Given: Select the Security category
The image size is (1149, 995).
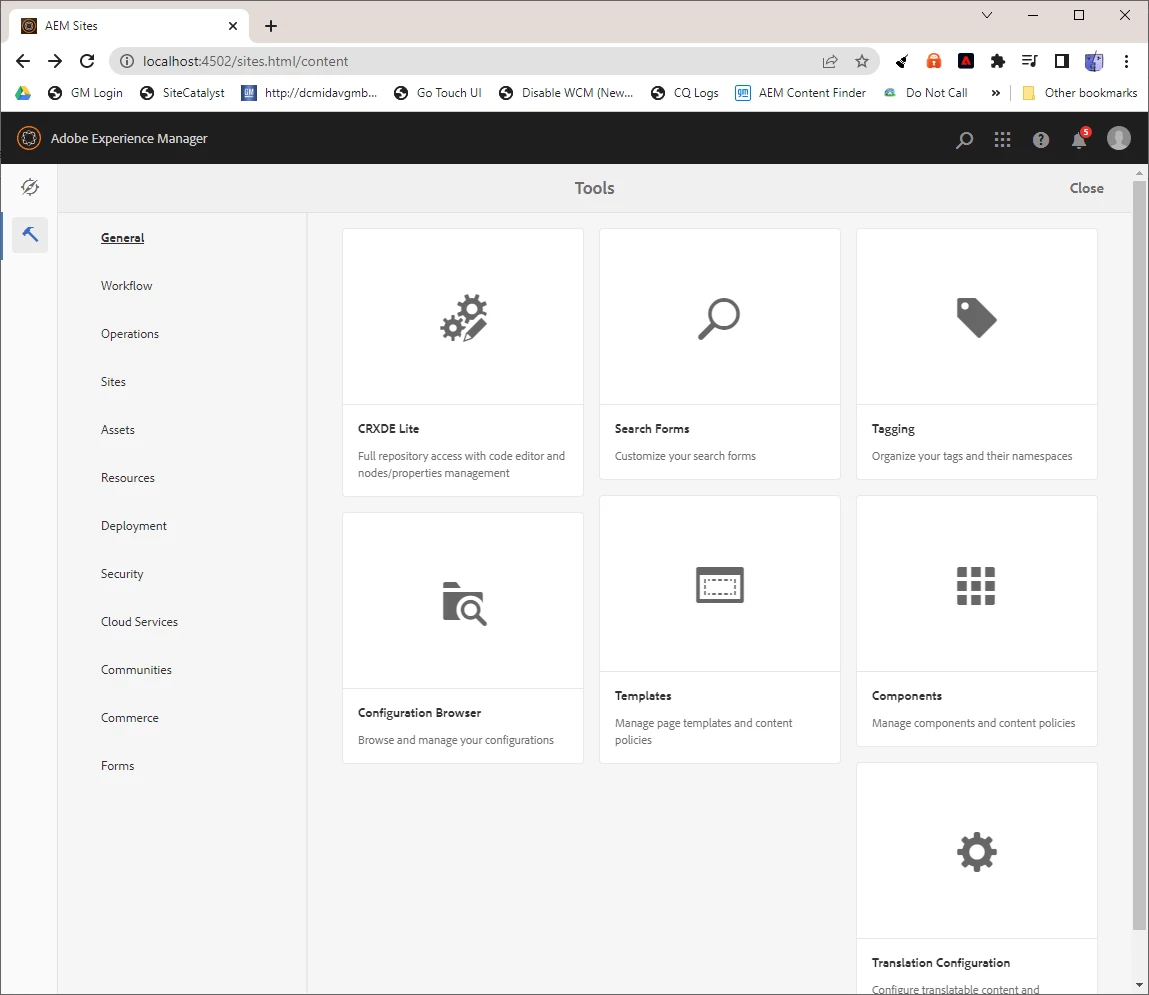Looking at the screenshot, I should click(122, 574).
